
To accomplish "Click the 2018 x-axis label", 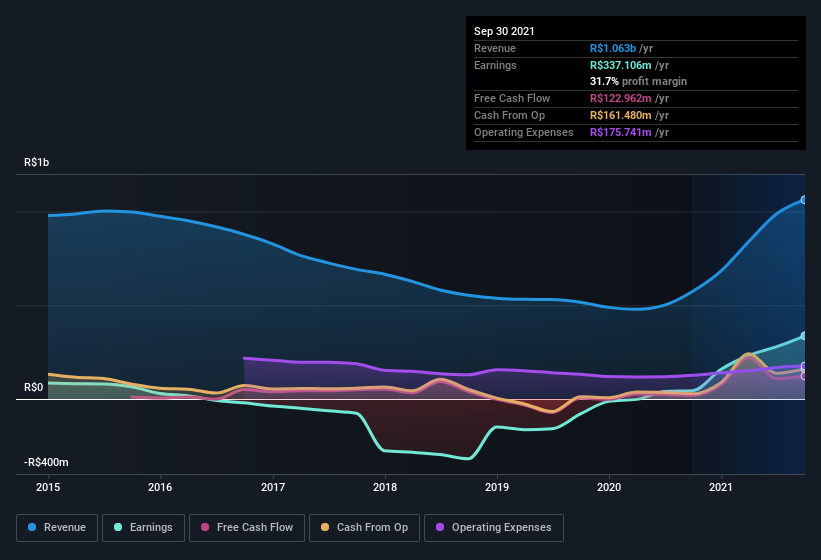I will (385, 487).
